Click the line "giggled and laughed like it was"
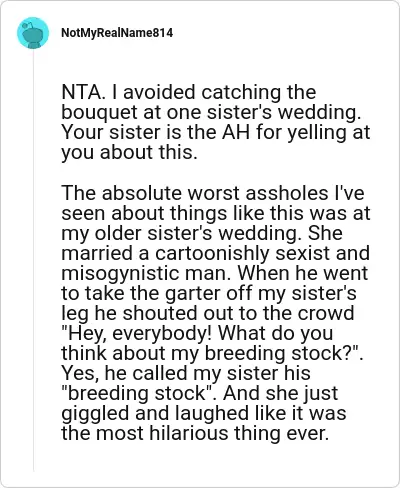Viewport: 400px width, 488px height. [x=204, y=413]
